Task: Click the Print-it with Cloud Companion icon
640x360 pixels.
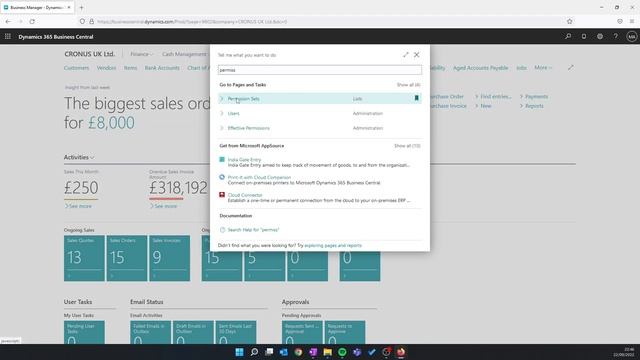Action: click(x=222, y=177)
